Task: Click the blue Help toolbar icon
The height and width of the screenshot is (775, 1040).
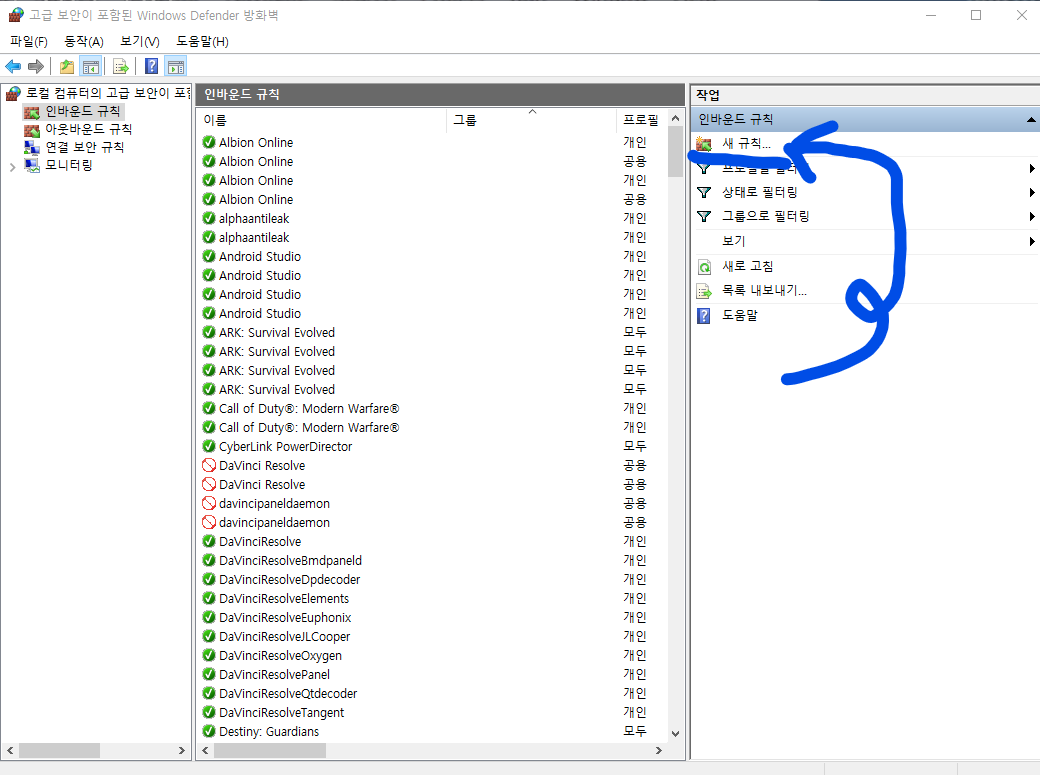Action: click(152, 66)
